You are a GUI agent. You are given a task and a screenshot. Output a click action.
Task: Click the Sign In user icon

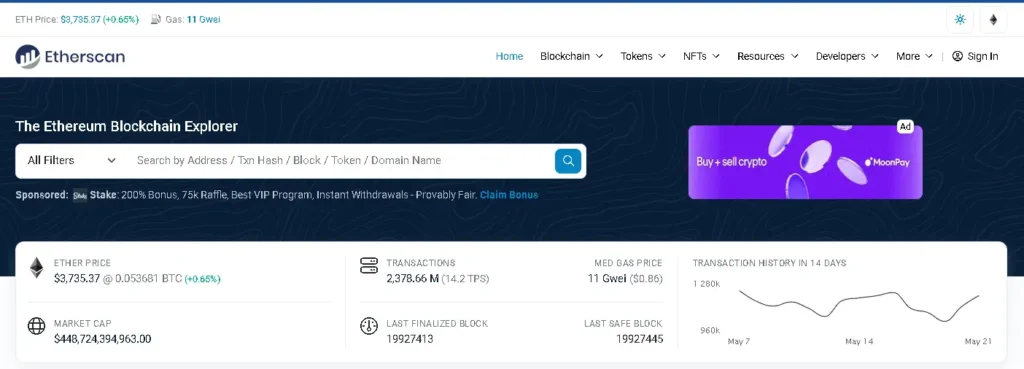coord(957,56)
